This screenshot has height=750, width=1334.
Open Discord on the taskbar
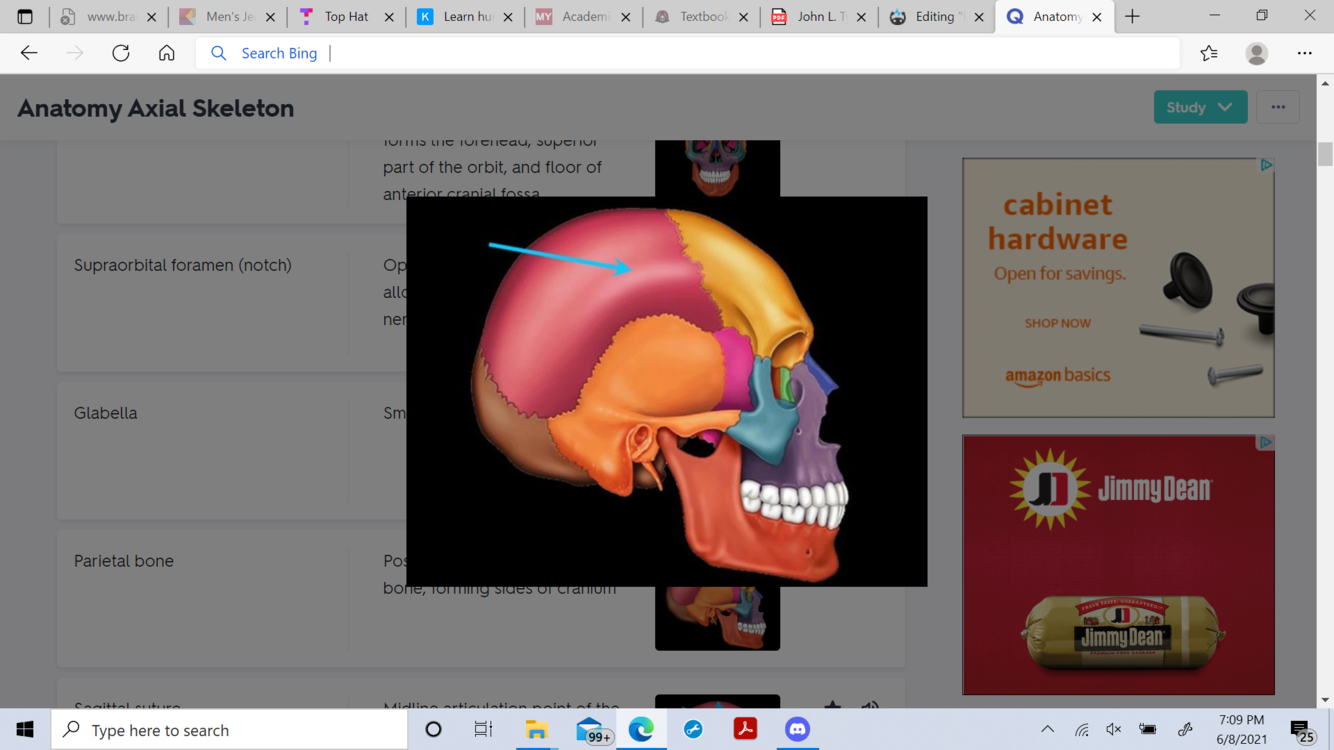797,730
